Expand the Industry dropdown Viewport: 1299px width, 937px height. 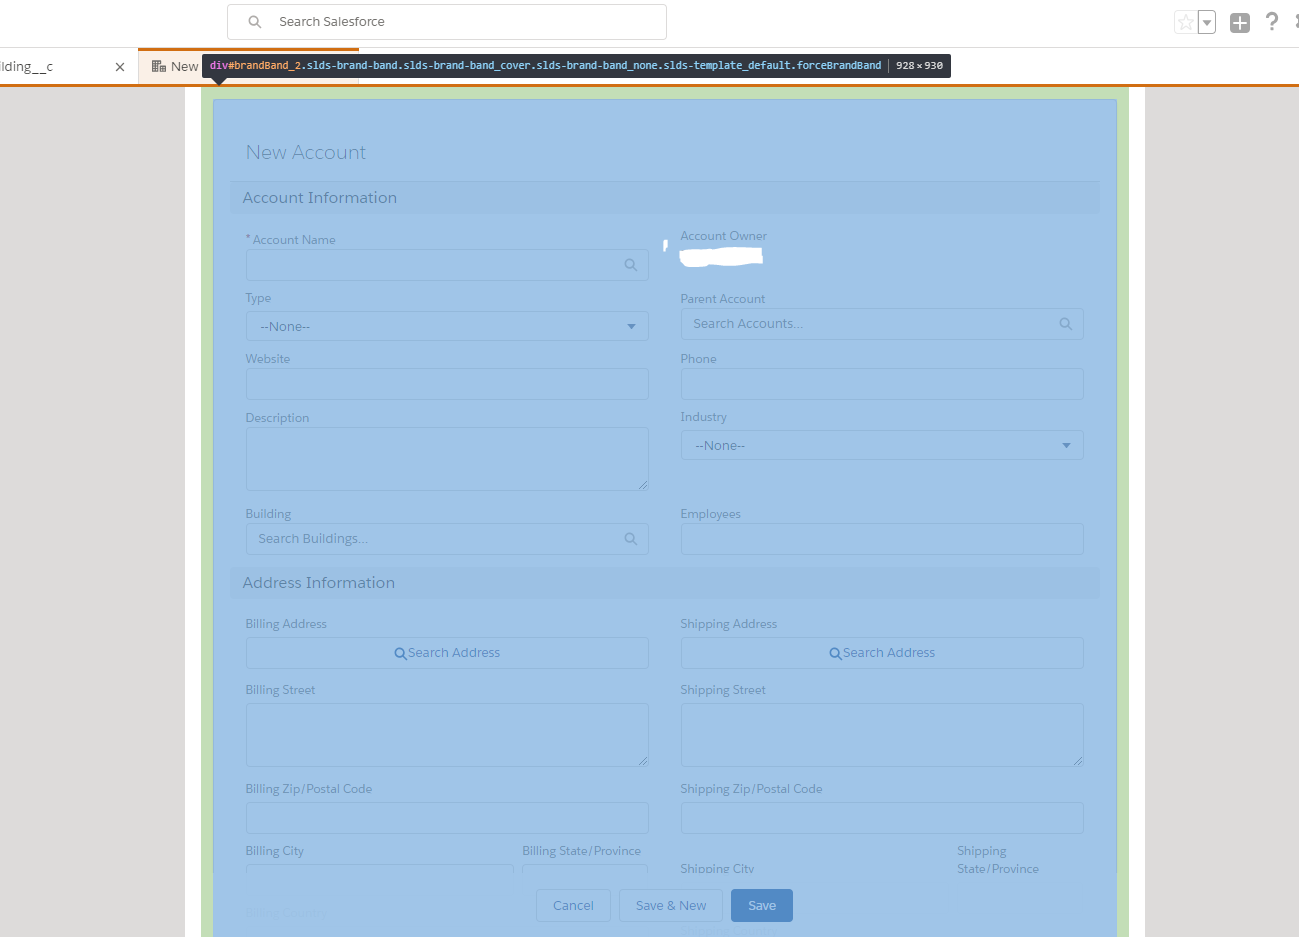pos(1066,445)
